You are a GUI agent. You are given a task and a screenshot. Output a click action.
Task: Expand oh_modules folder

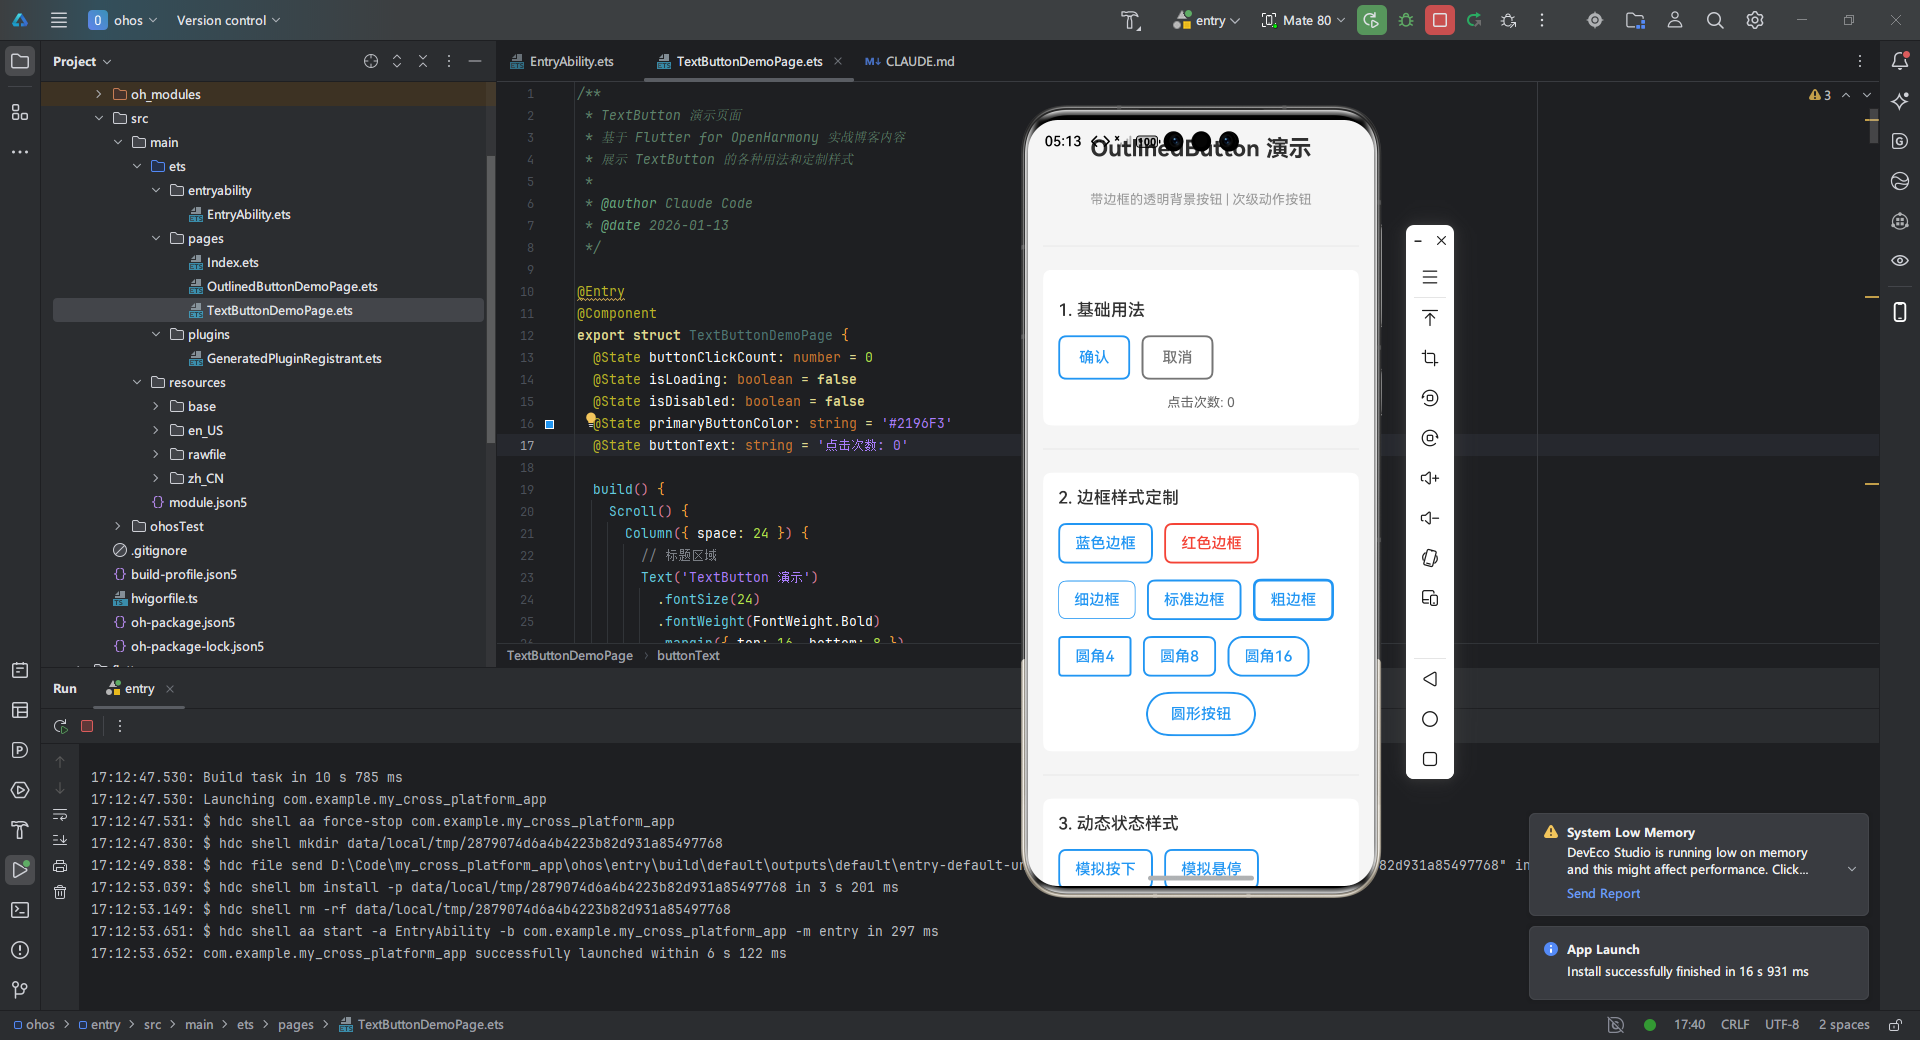98,94
